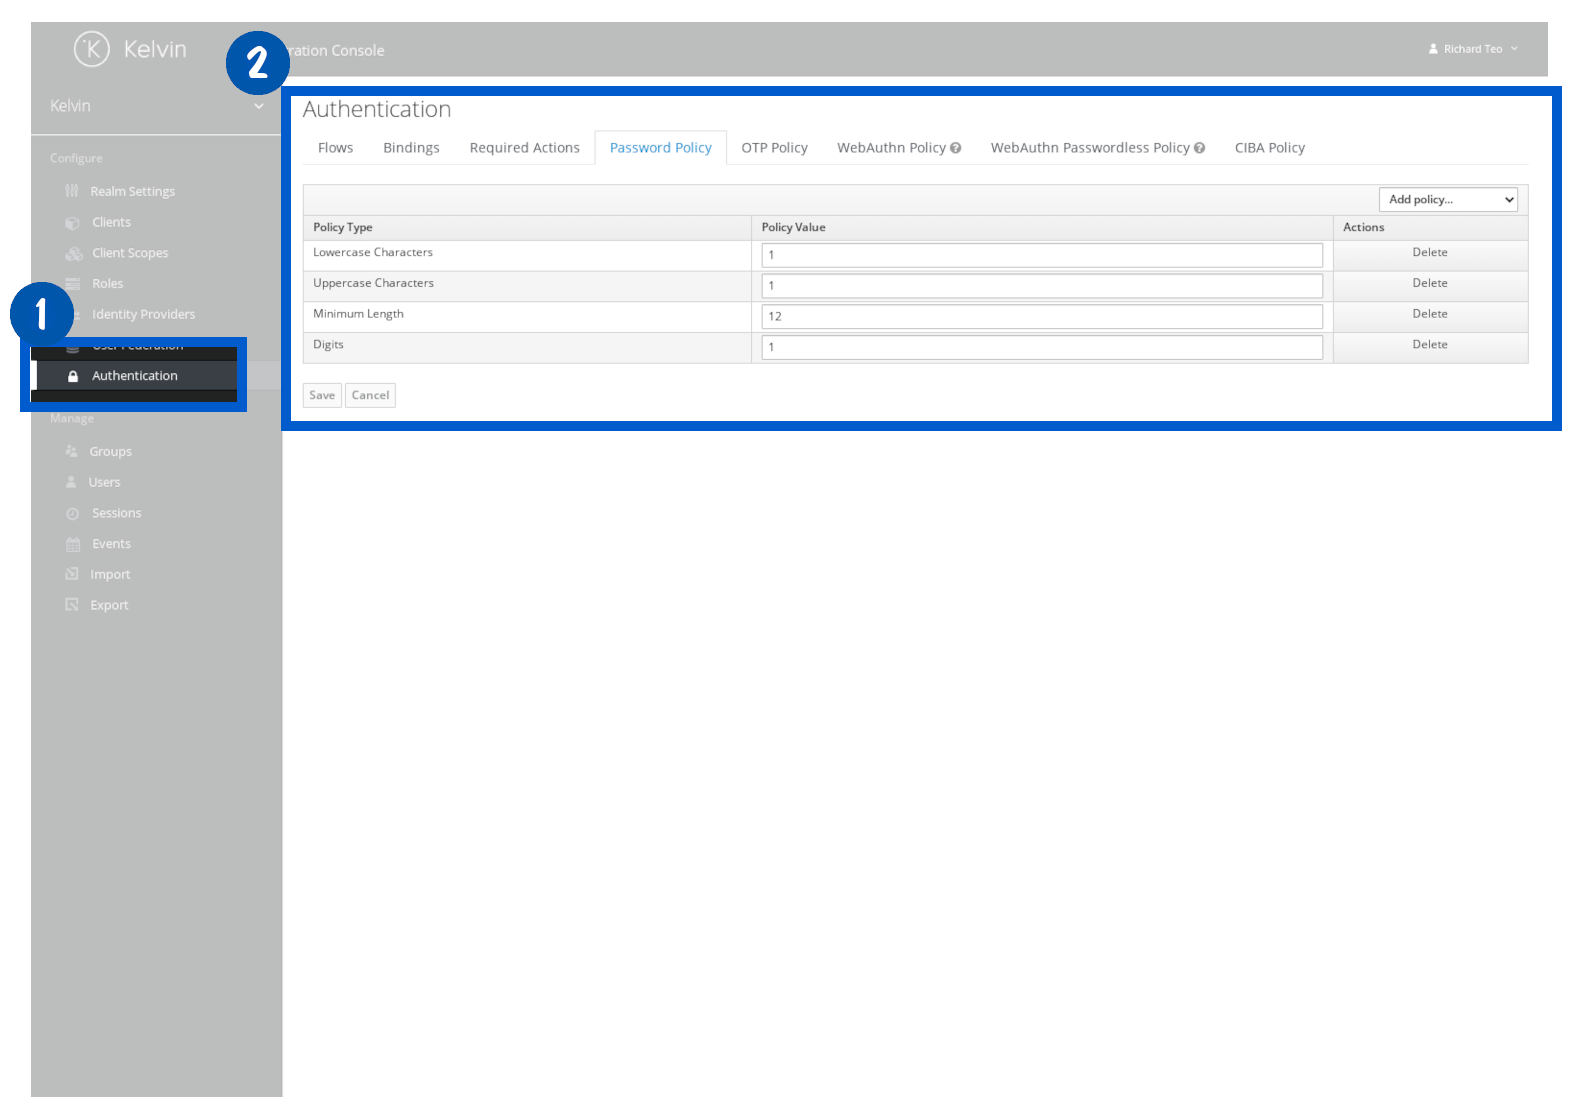The image size is (1580, 1120).
Task: Click the Client Scopes icon
Action: click(73, 254)
